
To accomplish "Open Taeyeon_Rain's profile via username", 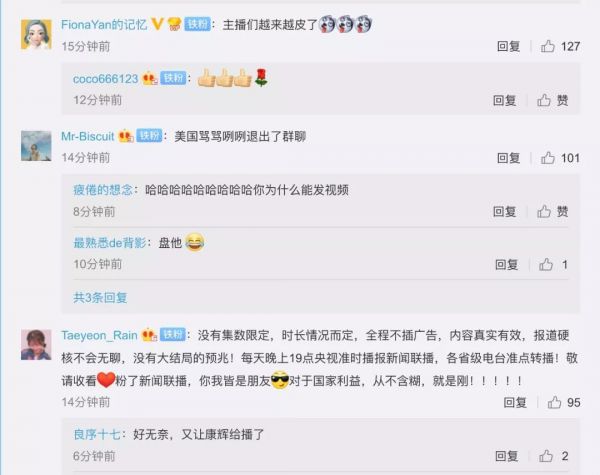I will point(99,335).
